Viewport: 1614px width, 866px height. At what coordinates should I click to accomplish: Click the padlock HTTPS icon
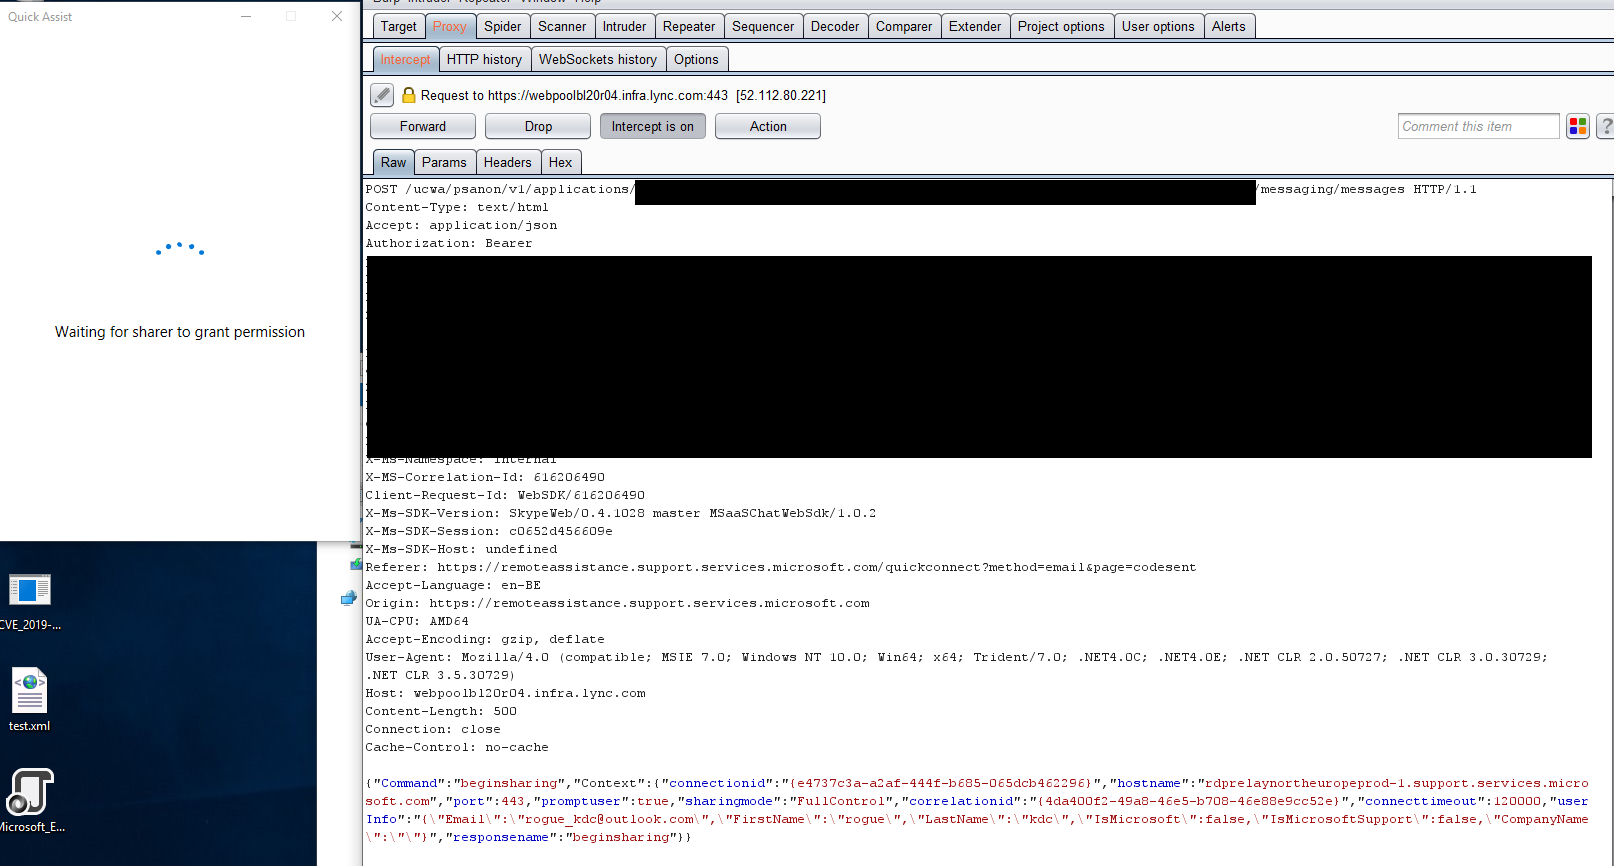(408, 95)
